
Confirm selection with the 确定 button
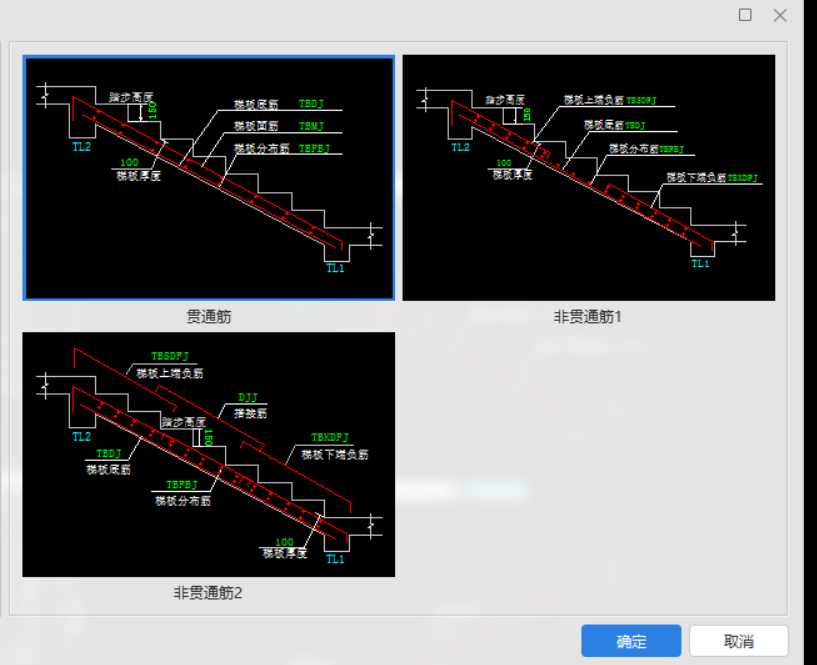[x=631, y=641]
